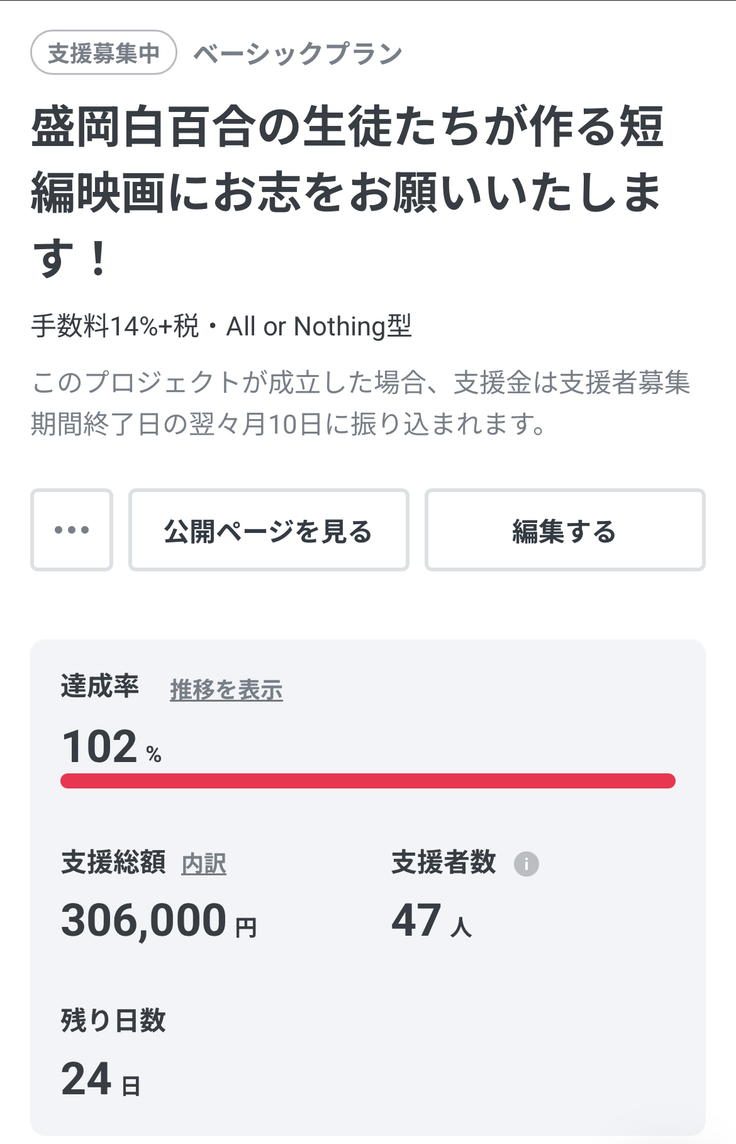This screenshot has height=1144, width=736.
Task: Show the 内訳 breakdown link
Action: coord(203,864)
